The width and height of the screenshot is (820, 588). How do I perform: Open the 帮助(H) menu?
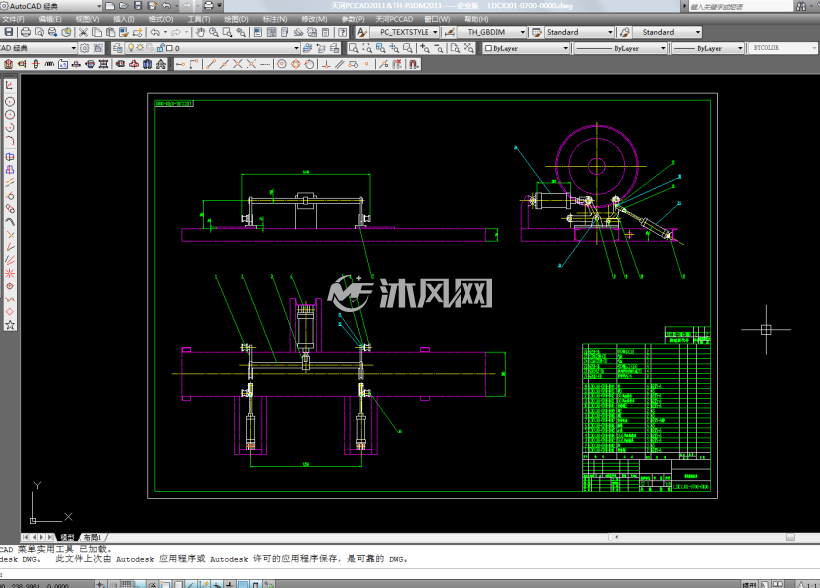tap(476, 19)
